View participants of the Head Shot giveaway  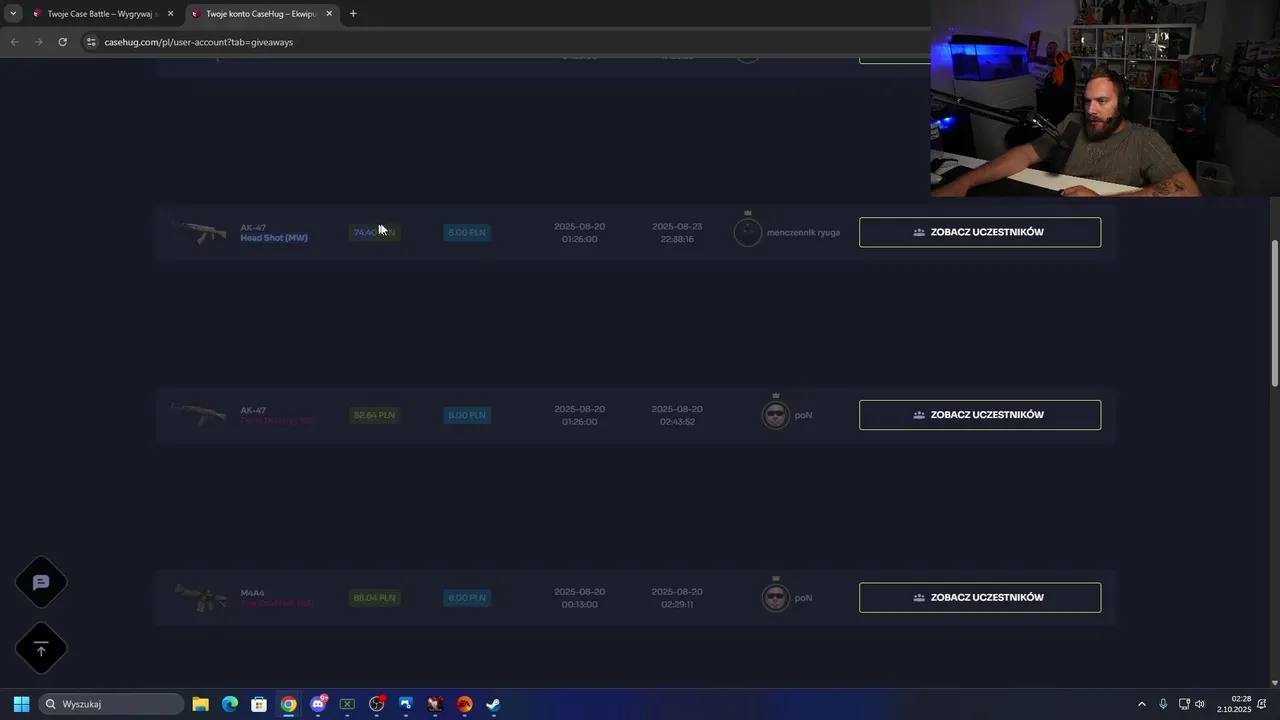click(980, 232)
